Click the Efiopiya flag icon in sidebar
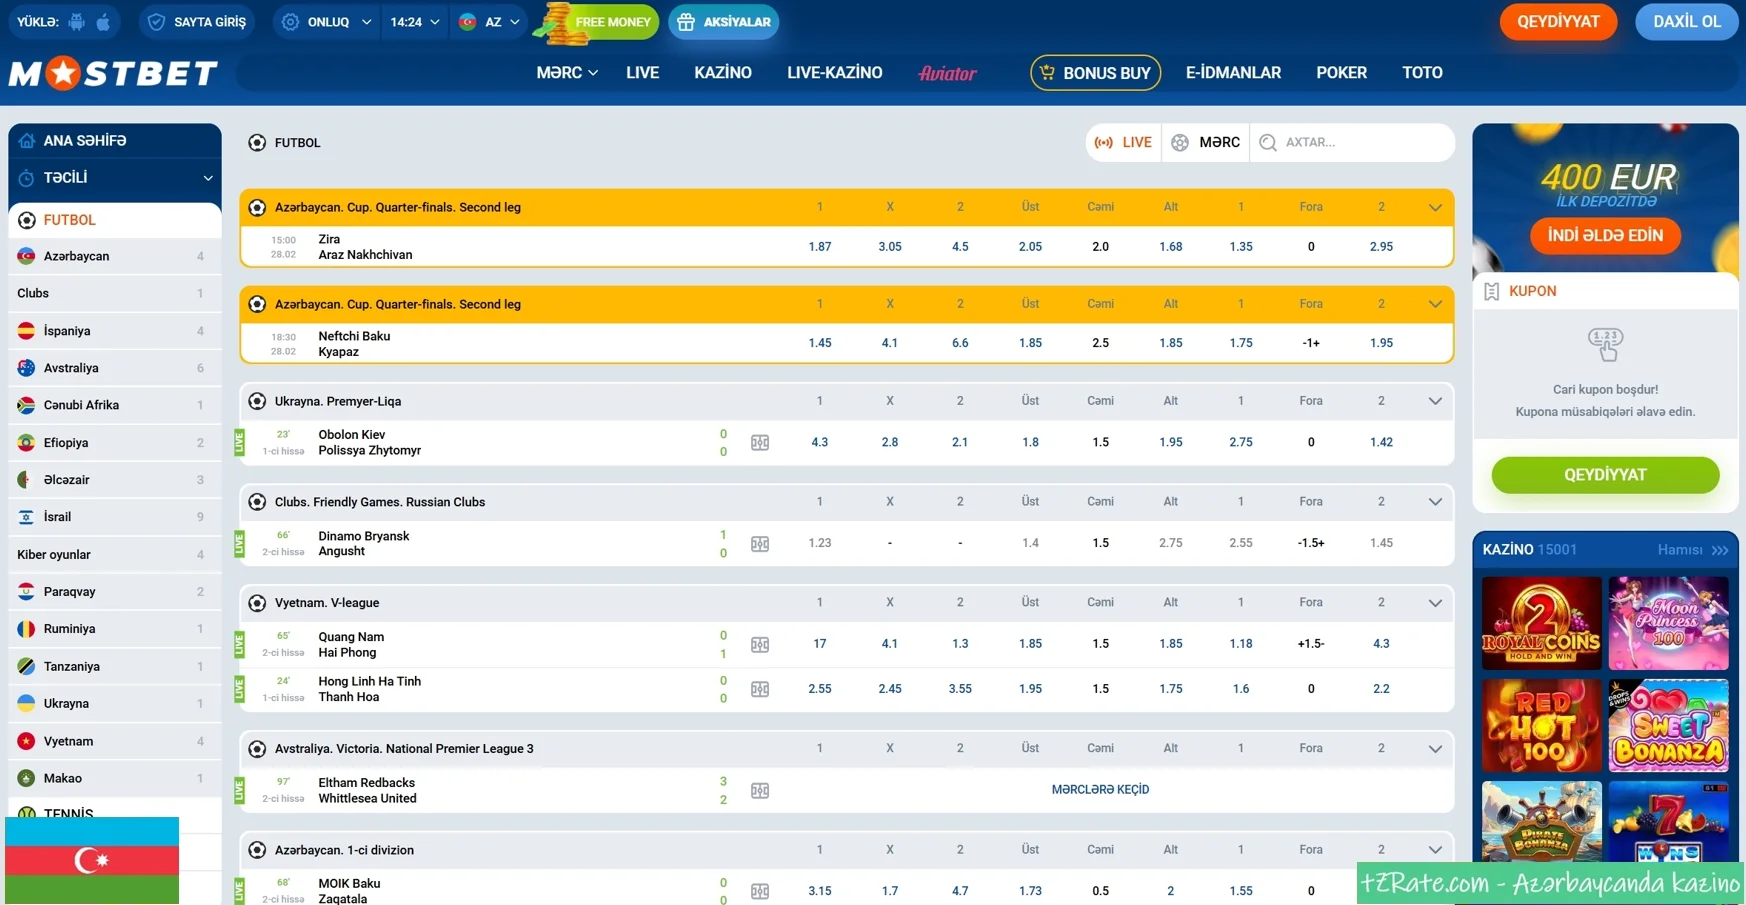Viewport: 1746px width, 905px height. tap(27, 442)
